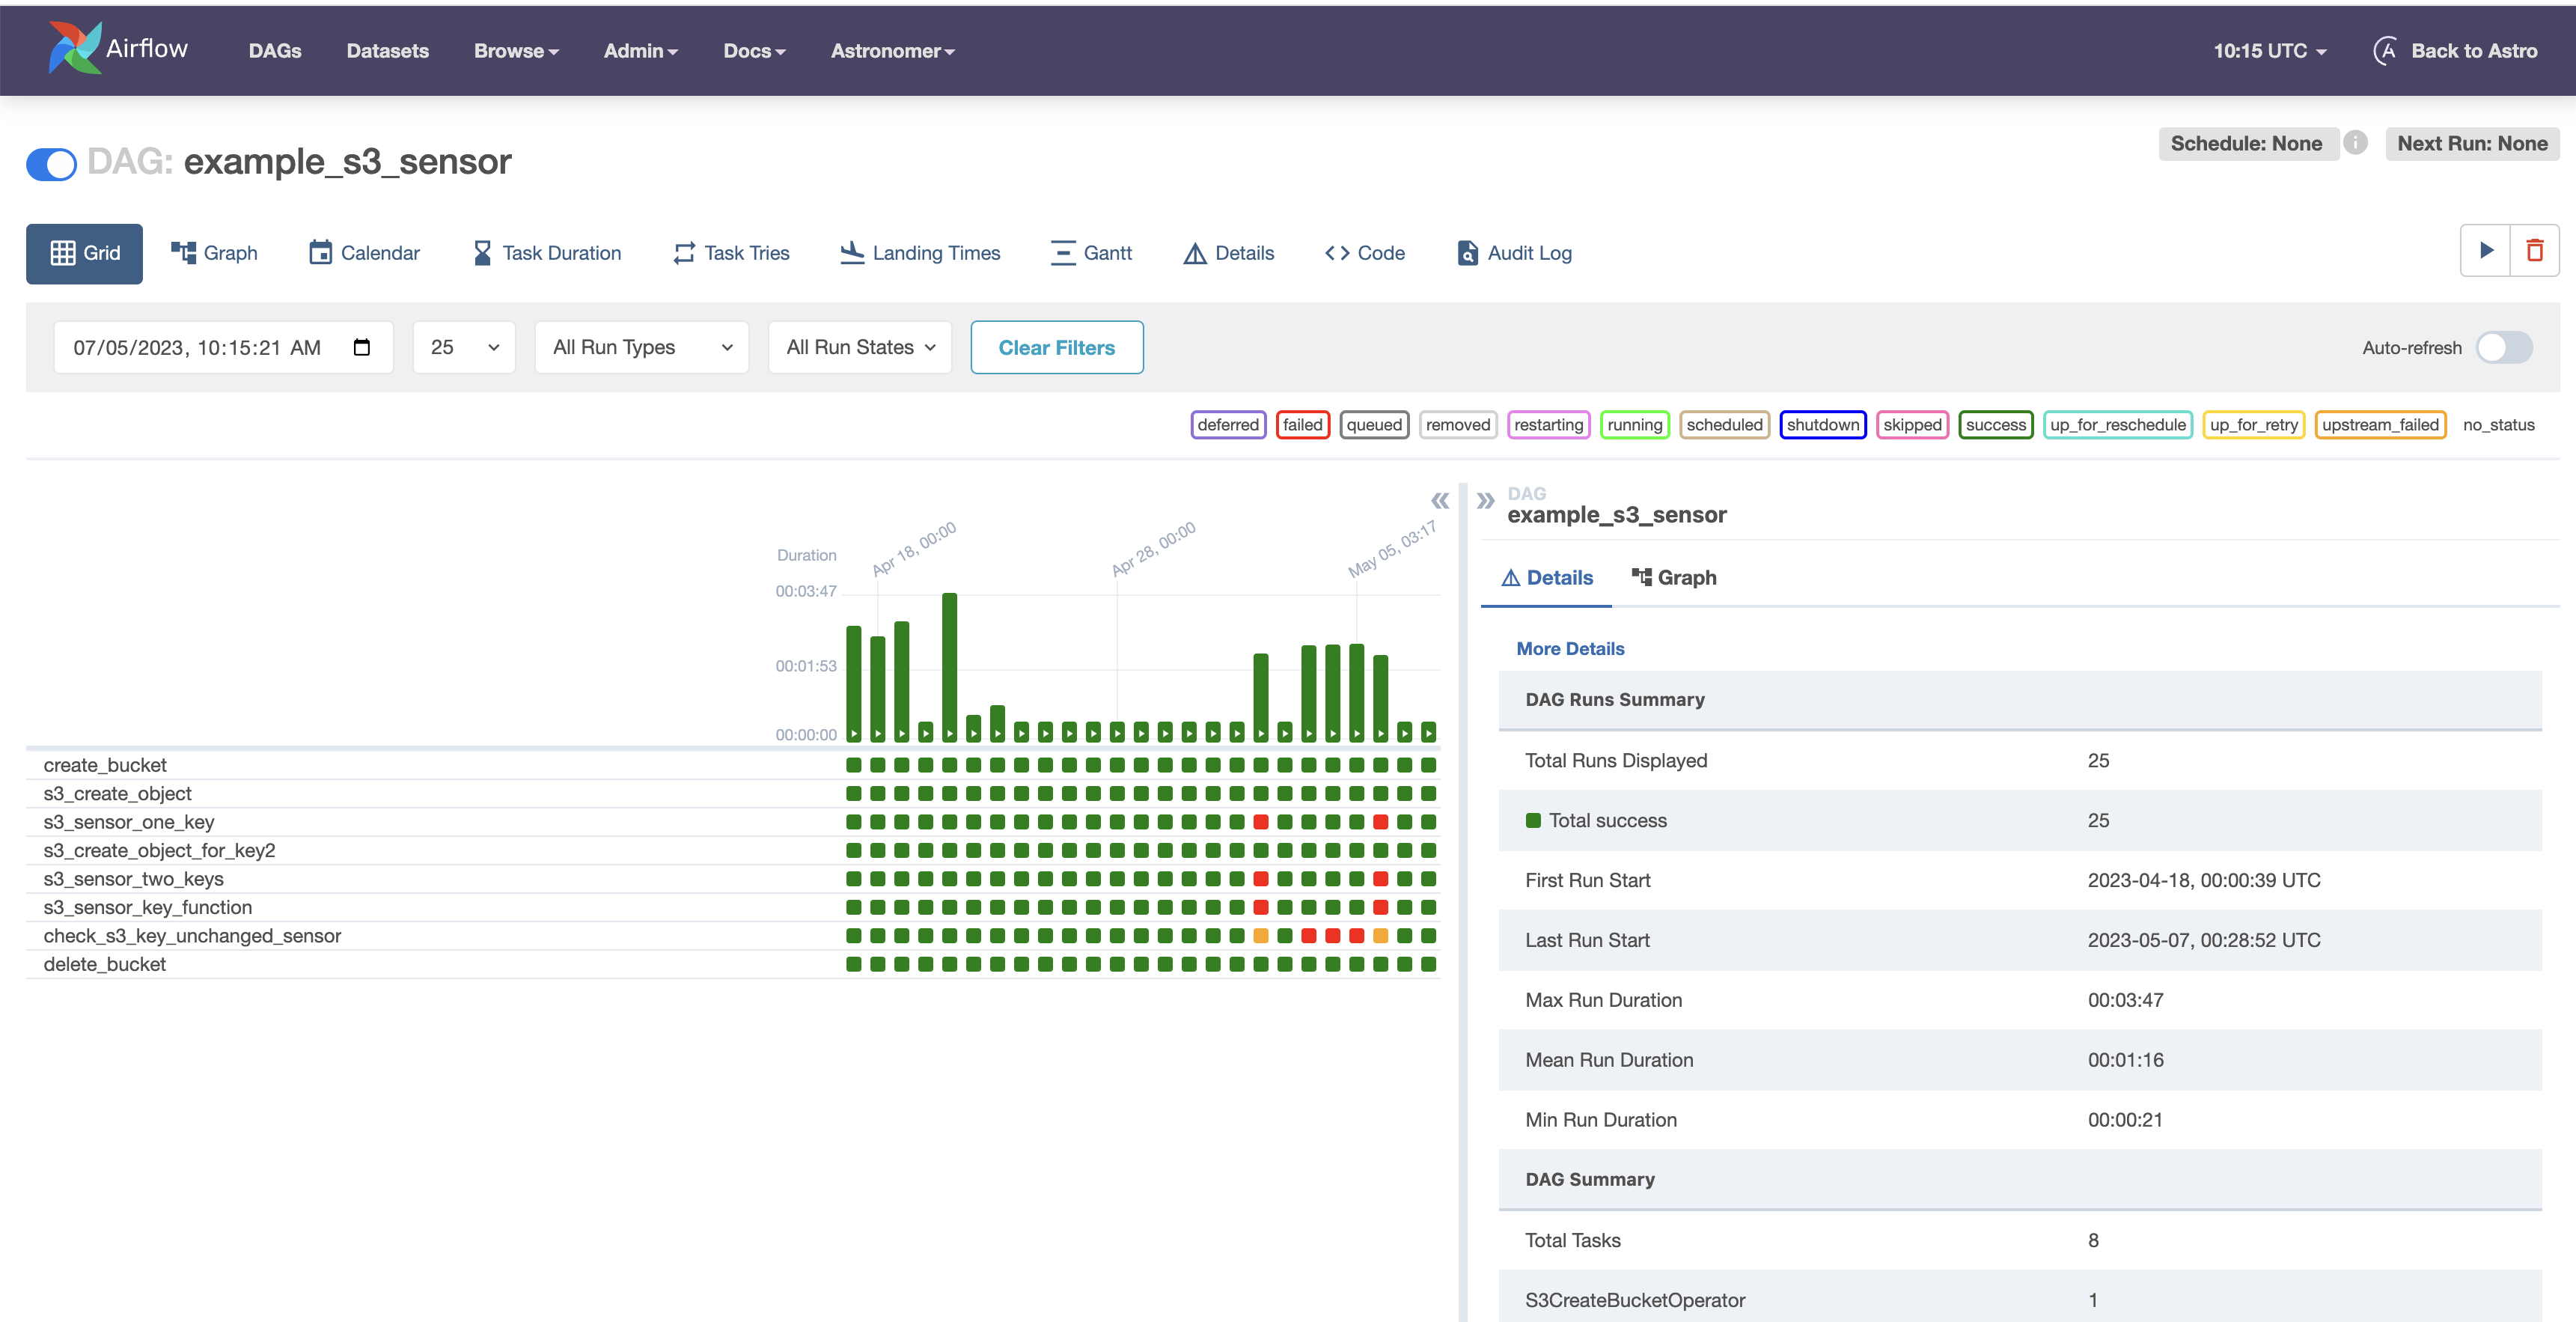The height and width of the screenshot is (1322, 2576).
Task: Open the Browse menu
Action: click(516, 51)
